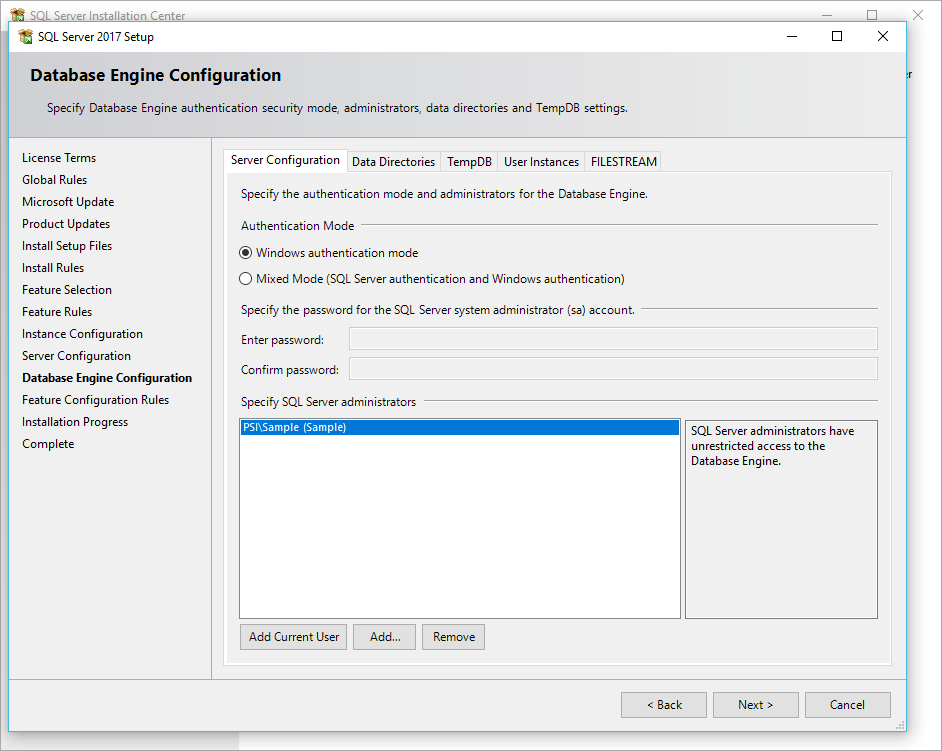Viewport: 942px width, 751px height.
Task: Click Feature Selection step in sidebar
Action: click(67, 290)
